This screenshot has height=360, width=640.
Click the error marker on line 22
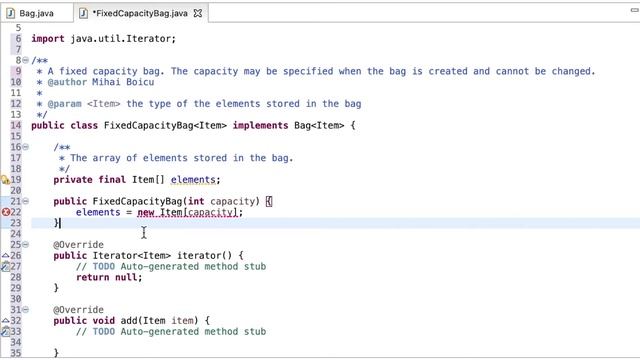(x=6, y=212)
